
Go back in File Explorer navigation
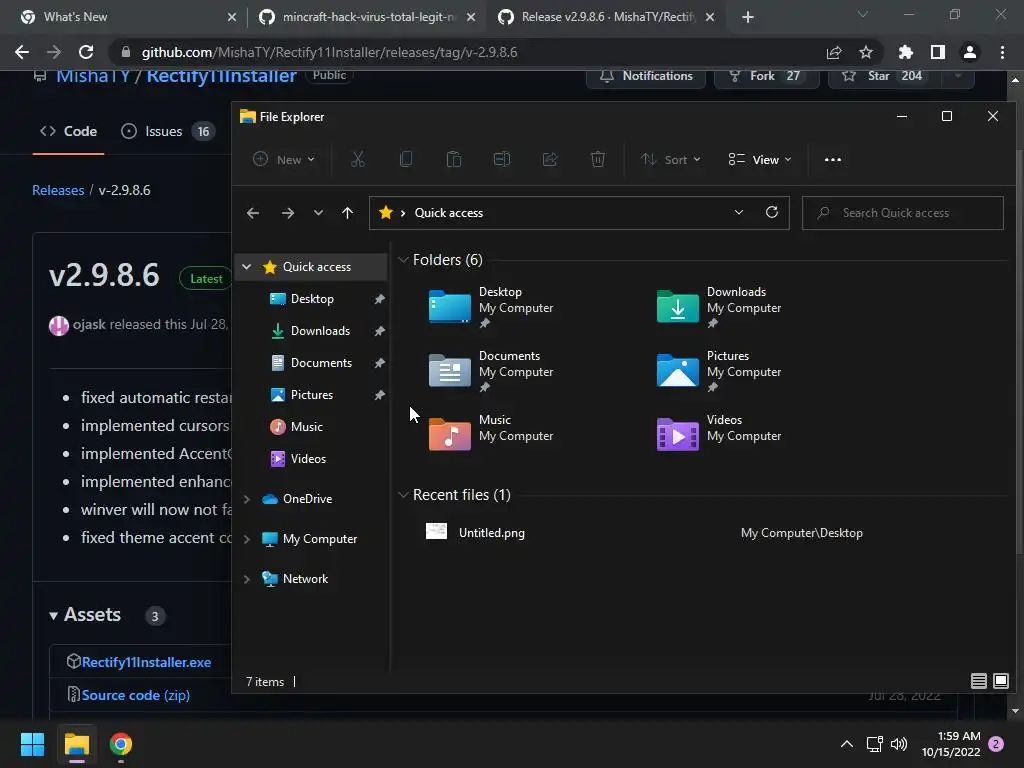(x=253, y=213)
